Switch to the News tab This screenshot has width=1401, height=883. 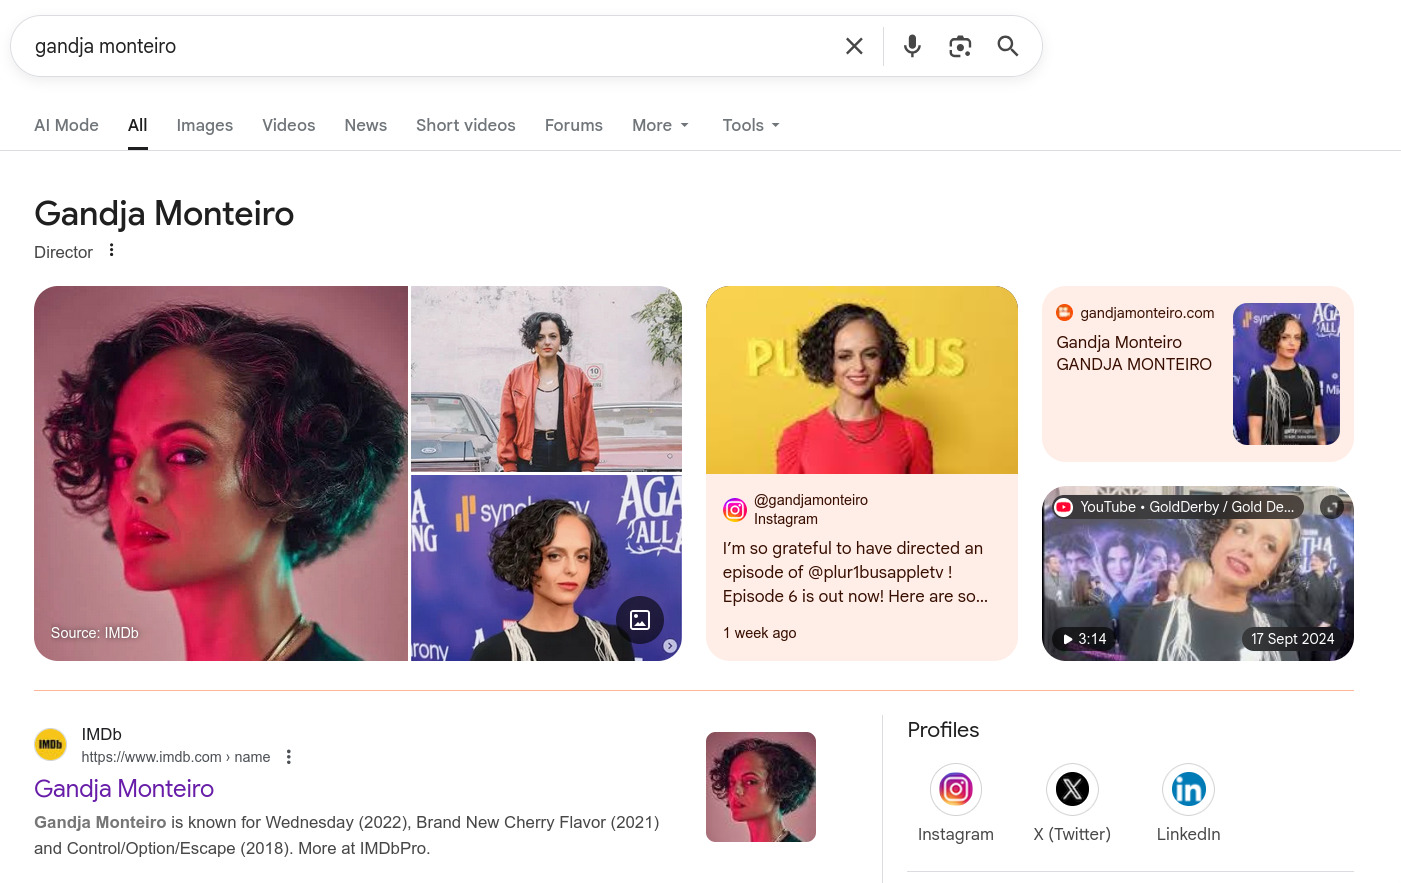click(366, 125)
